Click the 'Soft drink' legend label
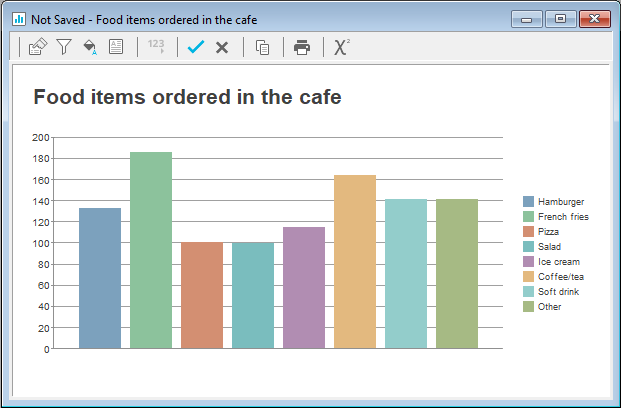 tap(558, 292)
